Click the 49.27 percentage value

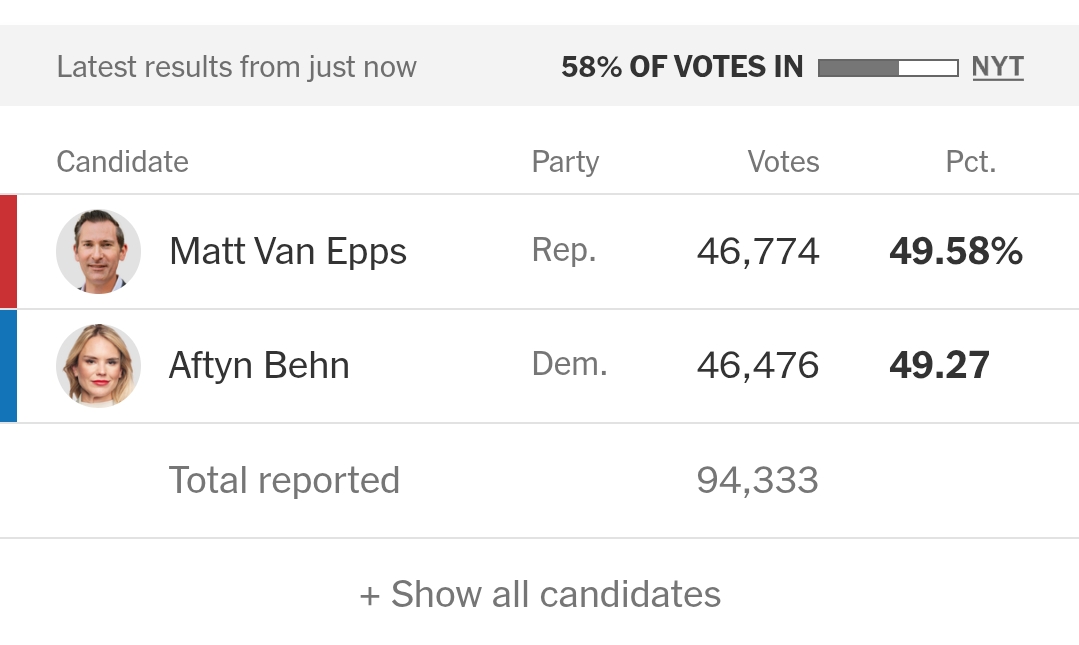[939, 366]
